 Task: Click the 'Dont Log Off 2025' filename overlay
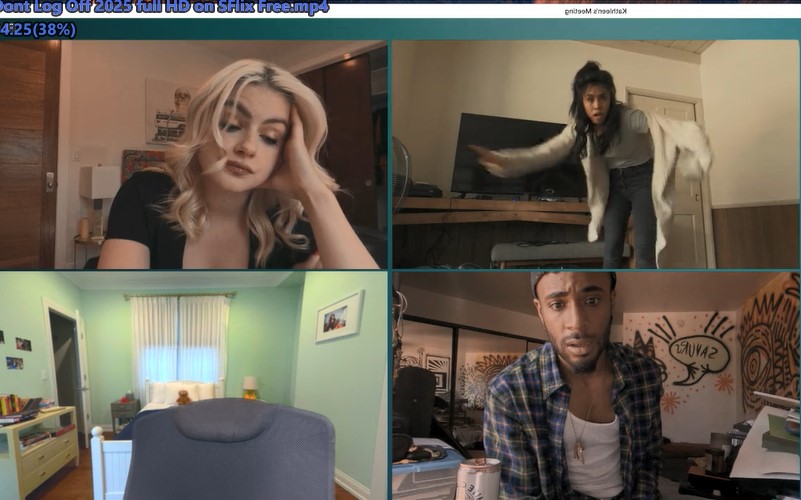point(164,8)
